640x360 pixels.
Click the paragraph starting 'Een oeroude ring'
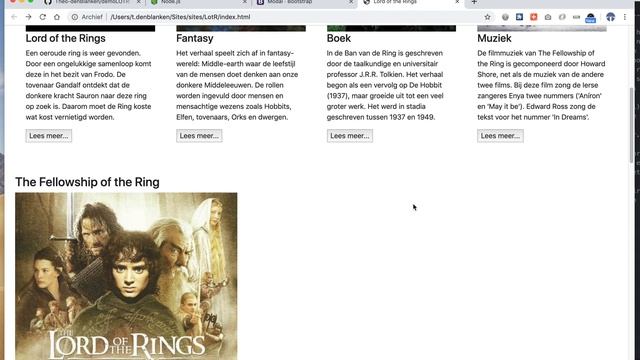coord(89,85)
